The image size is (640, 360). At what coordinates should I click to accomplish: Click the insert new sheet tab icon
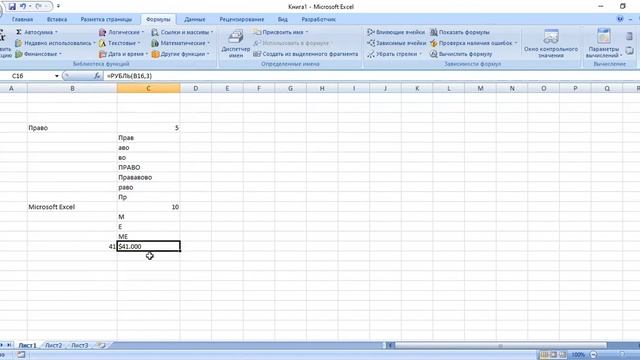pyautogui.click(x=102, y=345)
